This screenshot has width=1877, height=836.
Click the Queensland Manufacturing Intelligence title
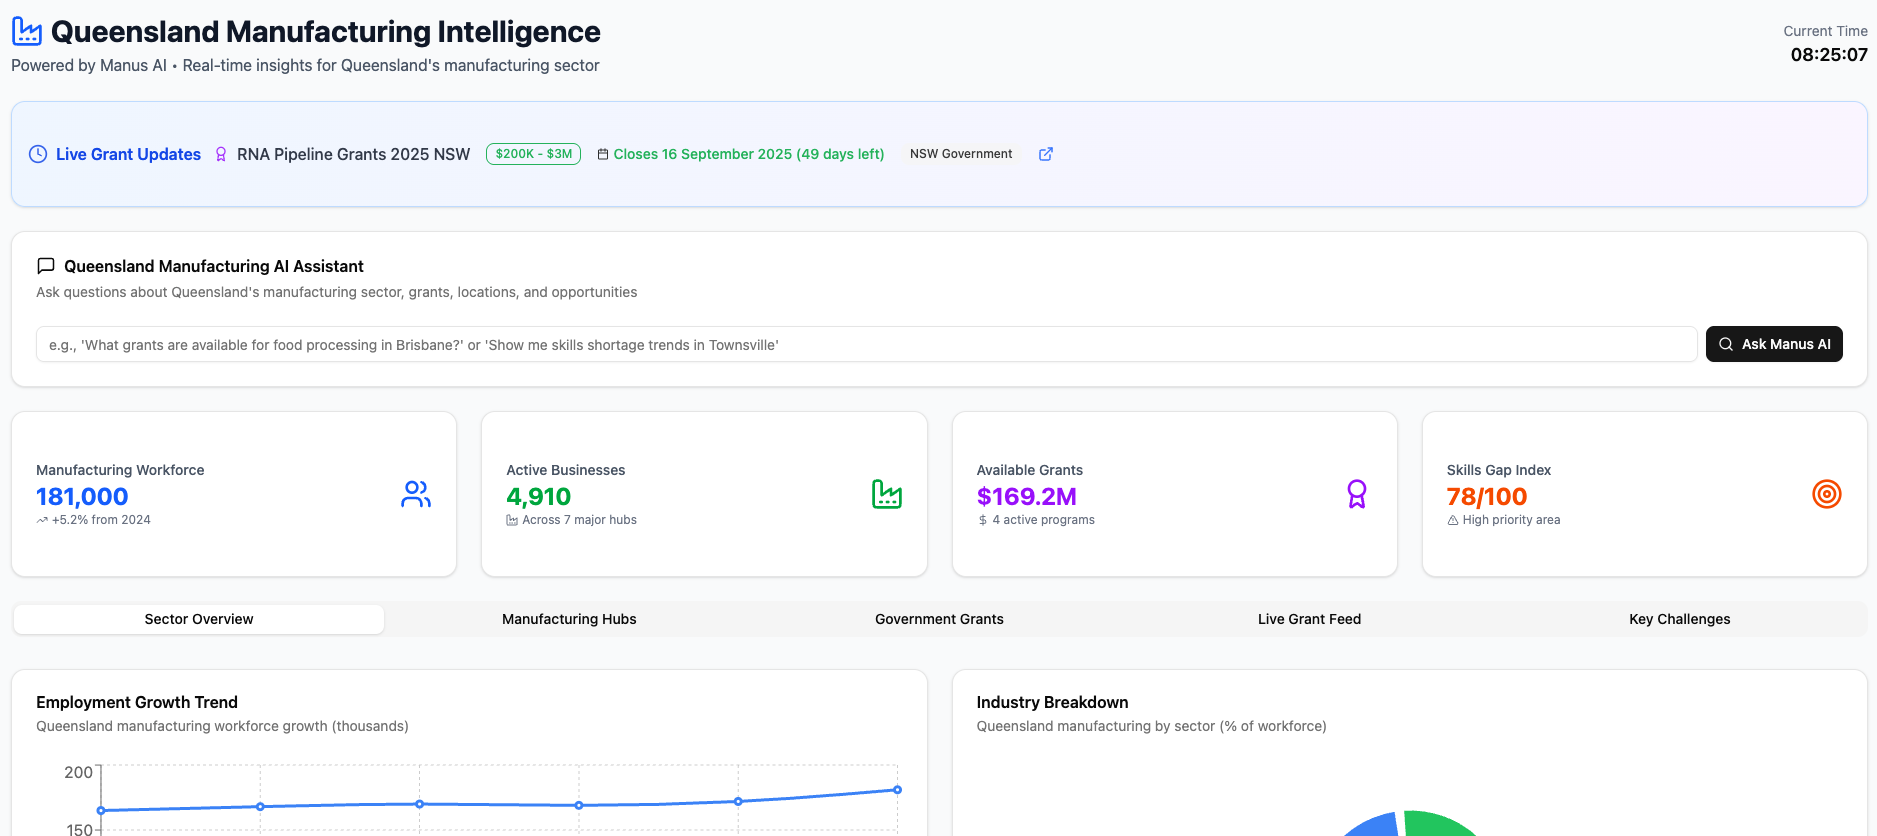pos(325,32)
